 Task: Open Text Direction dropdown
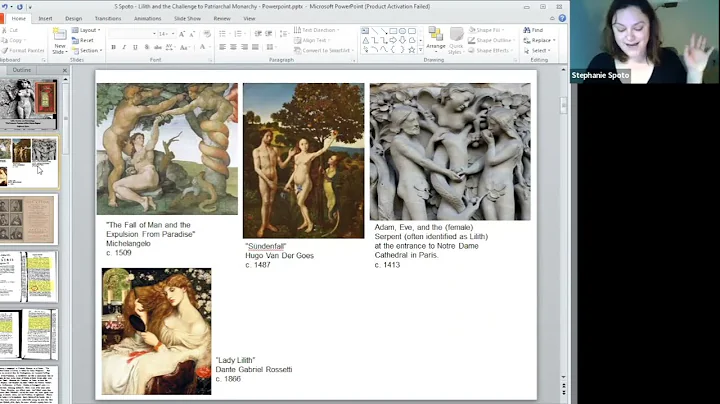317,30
